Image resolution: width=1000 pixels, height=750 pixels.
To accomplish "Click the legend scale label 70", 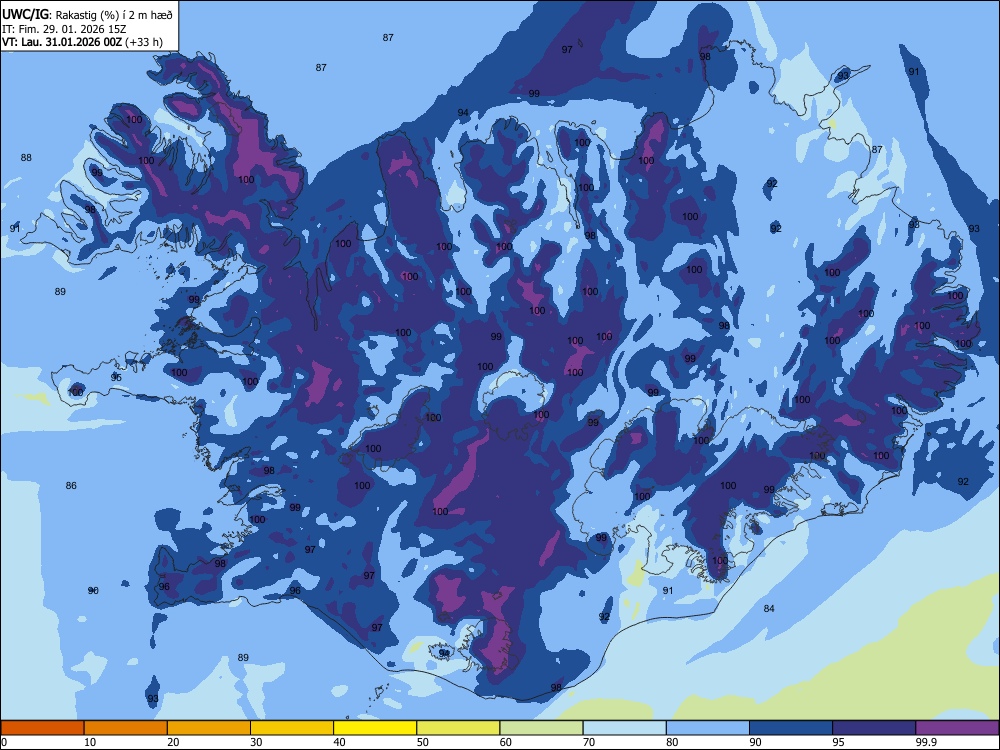I will click(589, 742).
